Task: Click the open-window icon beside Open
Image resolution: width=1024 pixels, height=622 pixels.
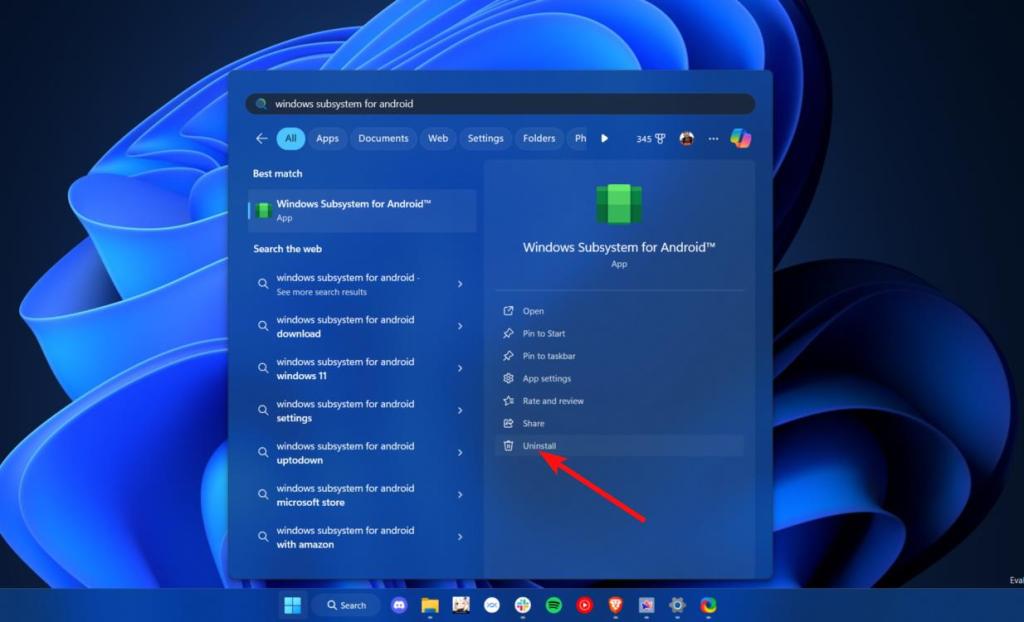Action: click(x=508, y=311)
